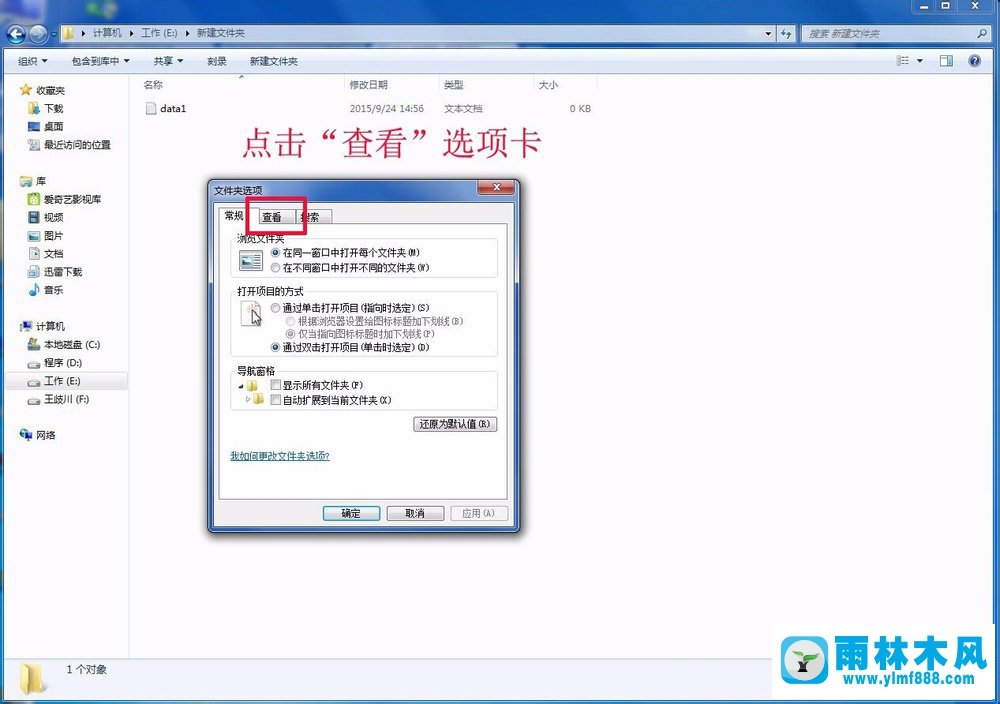1000x704 pixels.
Task: Expand path arrow after Computer breadcrumb
Action: pos(132,33)
